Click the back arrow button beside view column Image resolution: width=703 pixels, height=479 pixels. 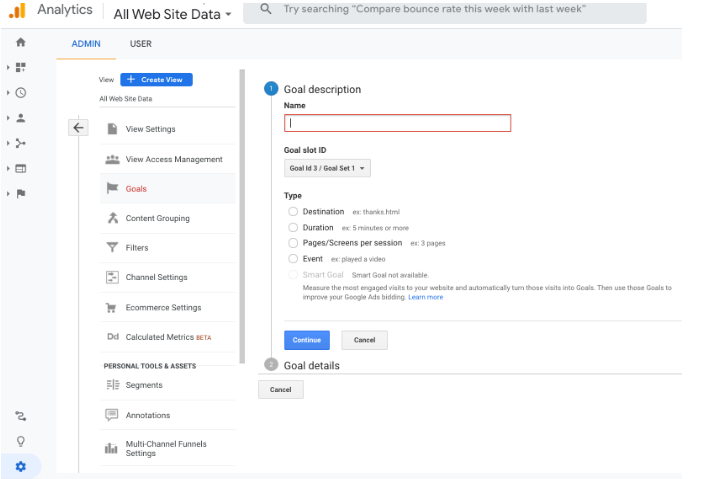79,128
